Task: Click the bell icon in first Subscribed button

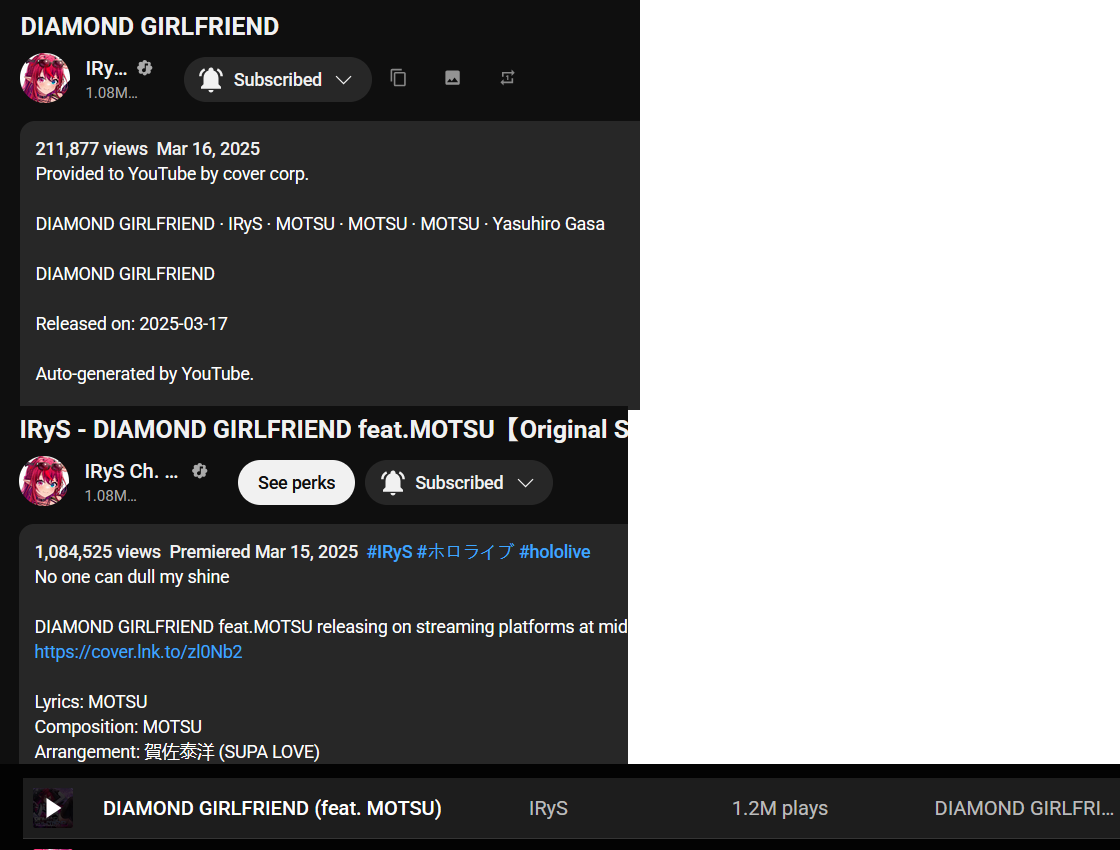Action: point(211,79)
